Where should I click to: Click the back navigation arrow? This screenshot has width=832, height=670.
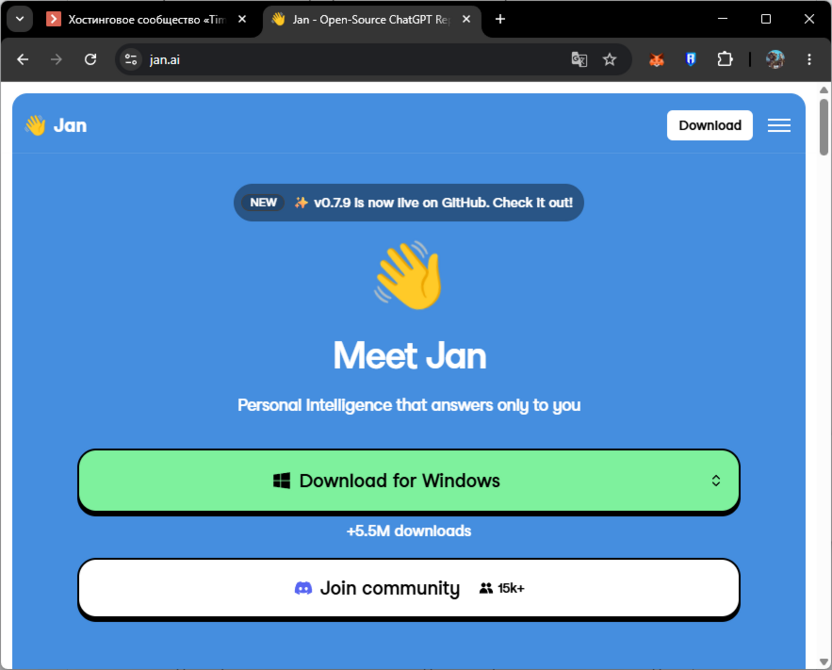[22, 59]
